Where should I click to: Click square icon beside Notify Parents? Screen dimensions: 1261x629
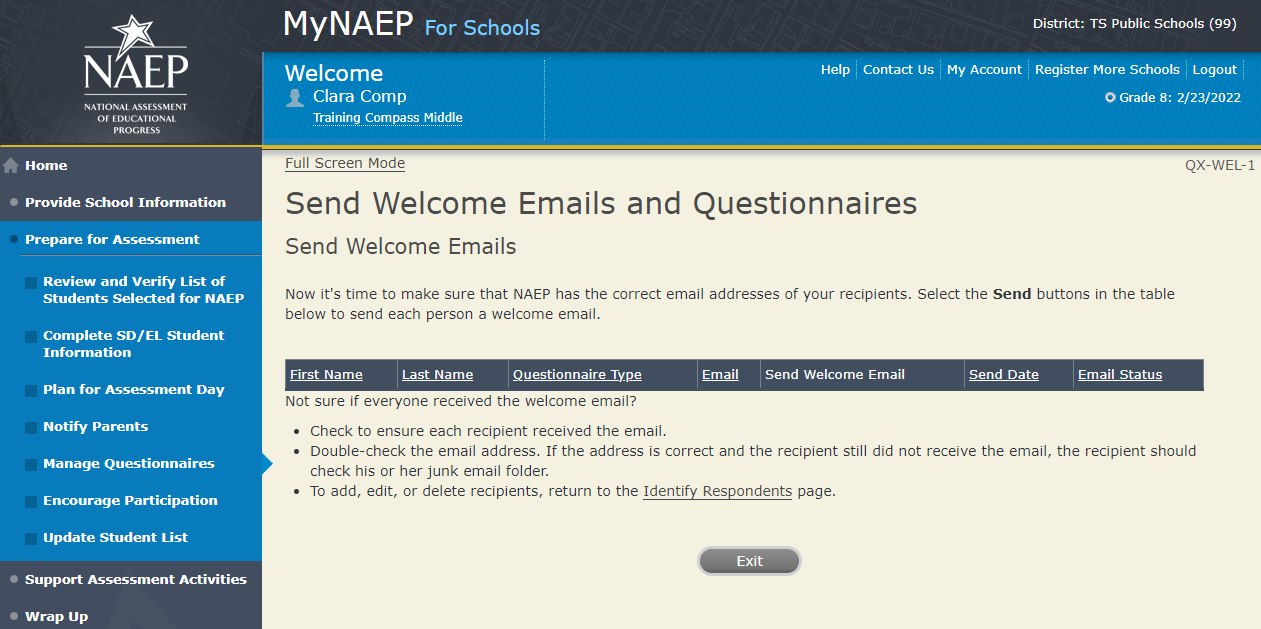[x=32, y=428]
